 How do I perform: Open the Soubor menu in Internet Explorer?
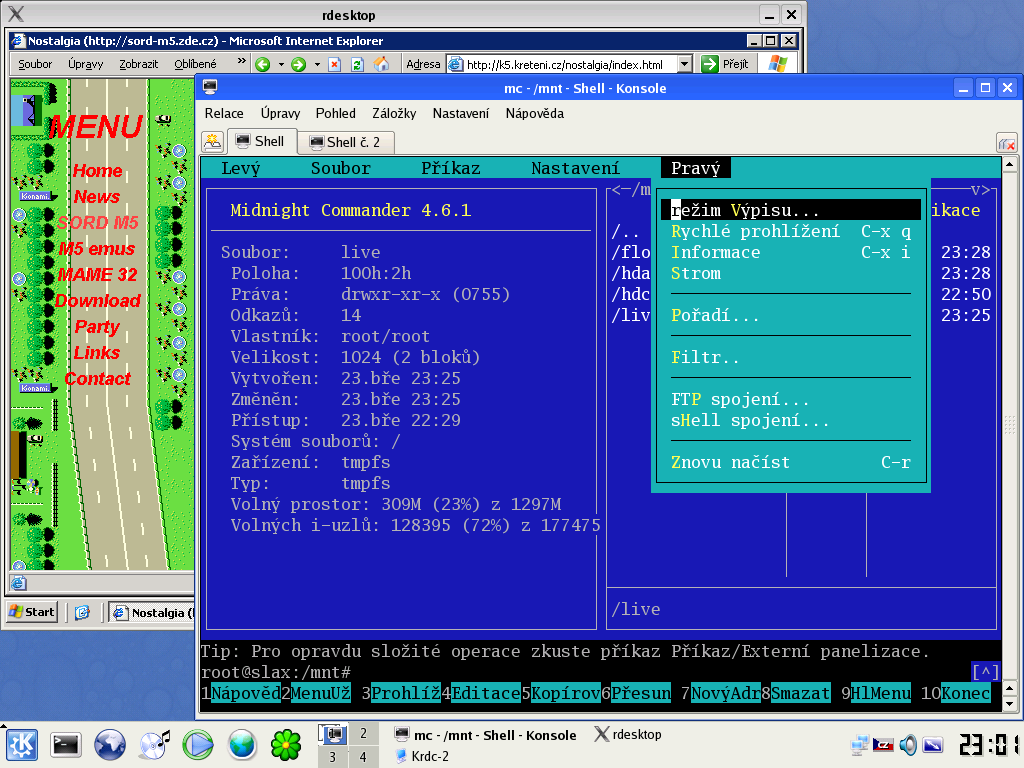tap(35, 64)
